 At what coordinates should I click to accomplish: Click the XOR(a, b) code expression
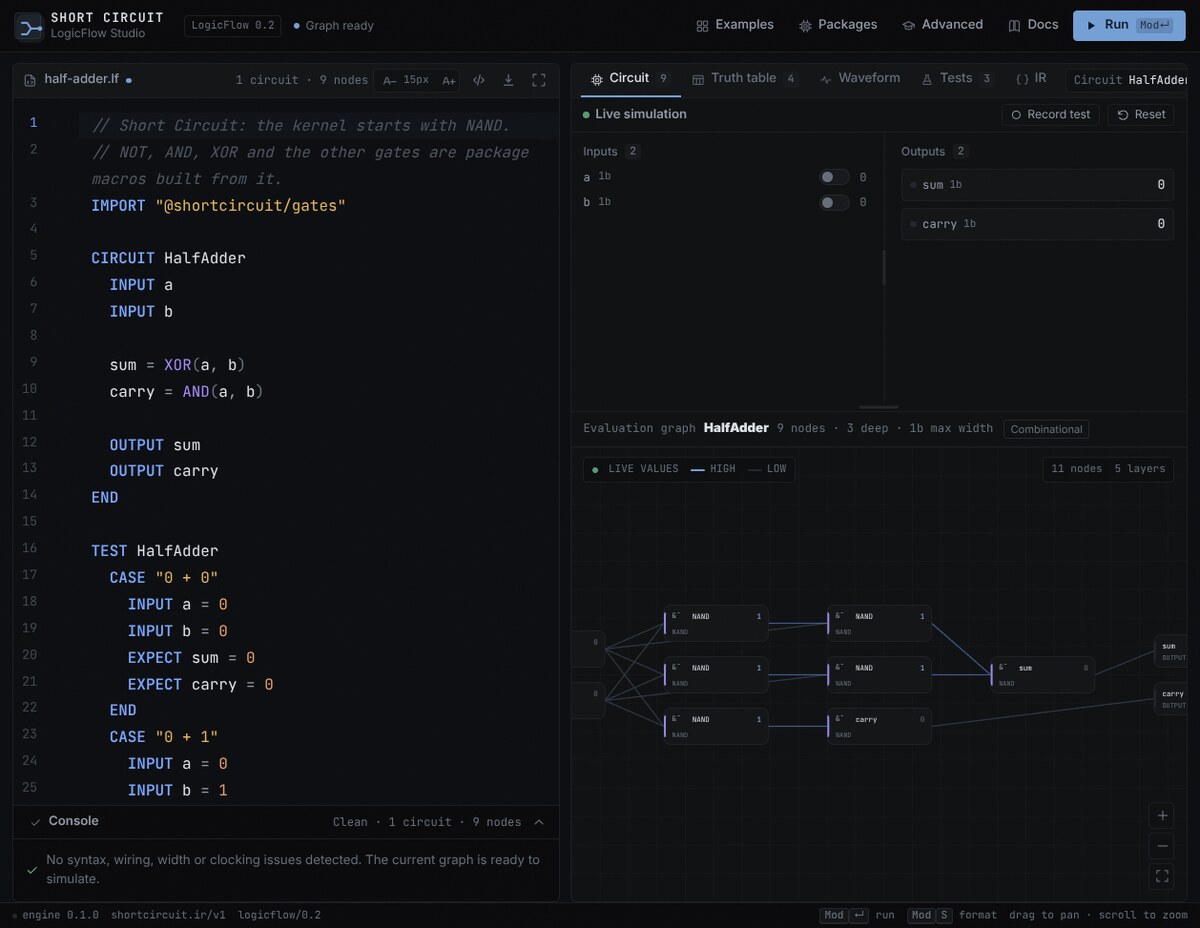coord(205,365)
